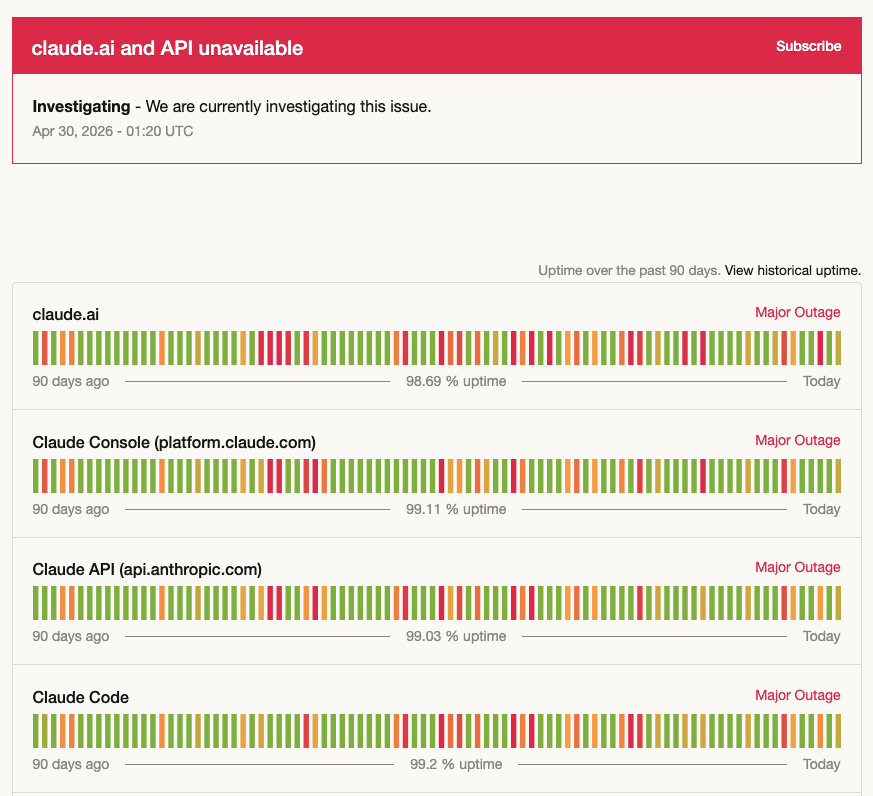
Task: Click the claude.ai component name
Action: tap(66, 315)
